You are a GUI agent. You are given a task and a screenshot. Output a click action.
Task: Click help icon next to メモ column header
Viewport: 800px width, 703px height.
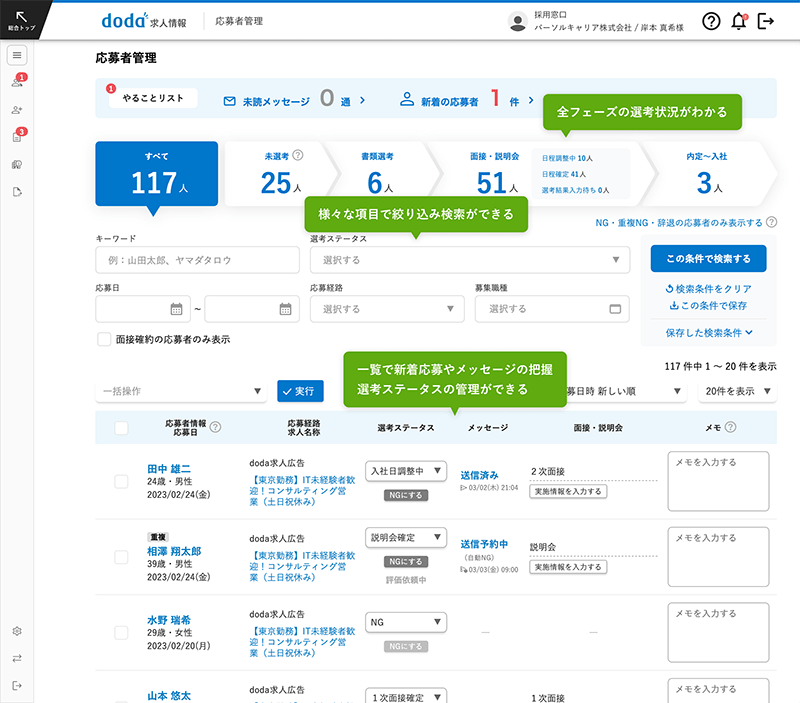tap(730, 428)
